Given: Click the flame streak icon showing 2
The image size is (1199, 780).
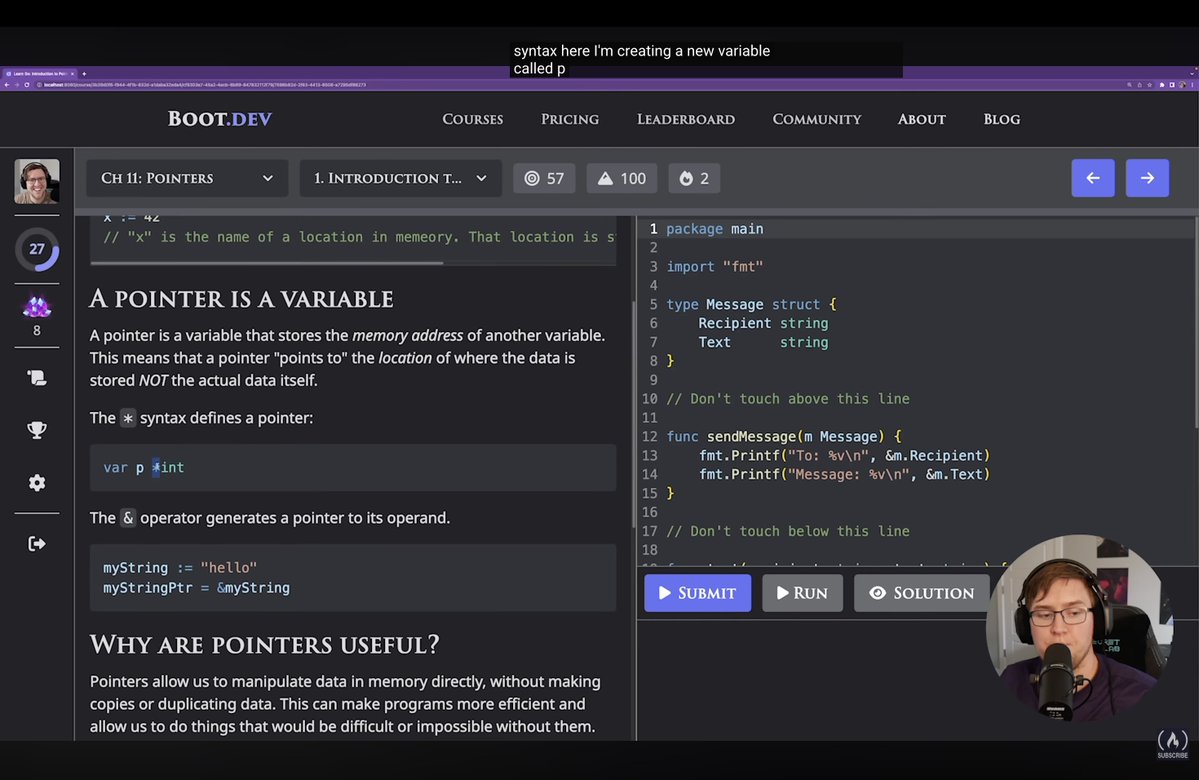Looking at the screenshot, I should coord(694,178).
